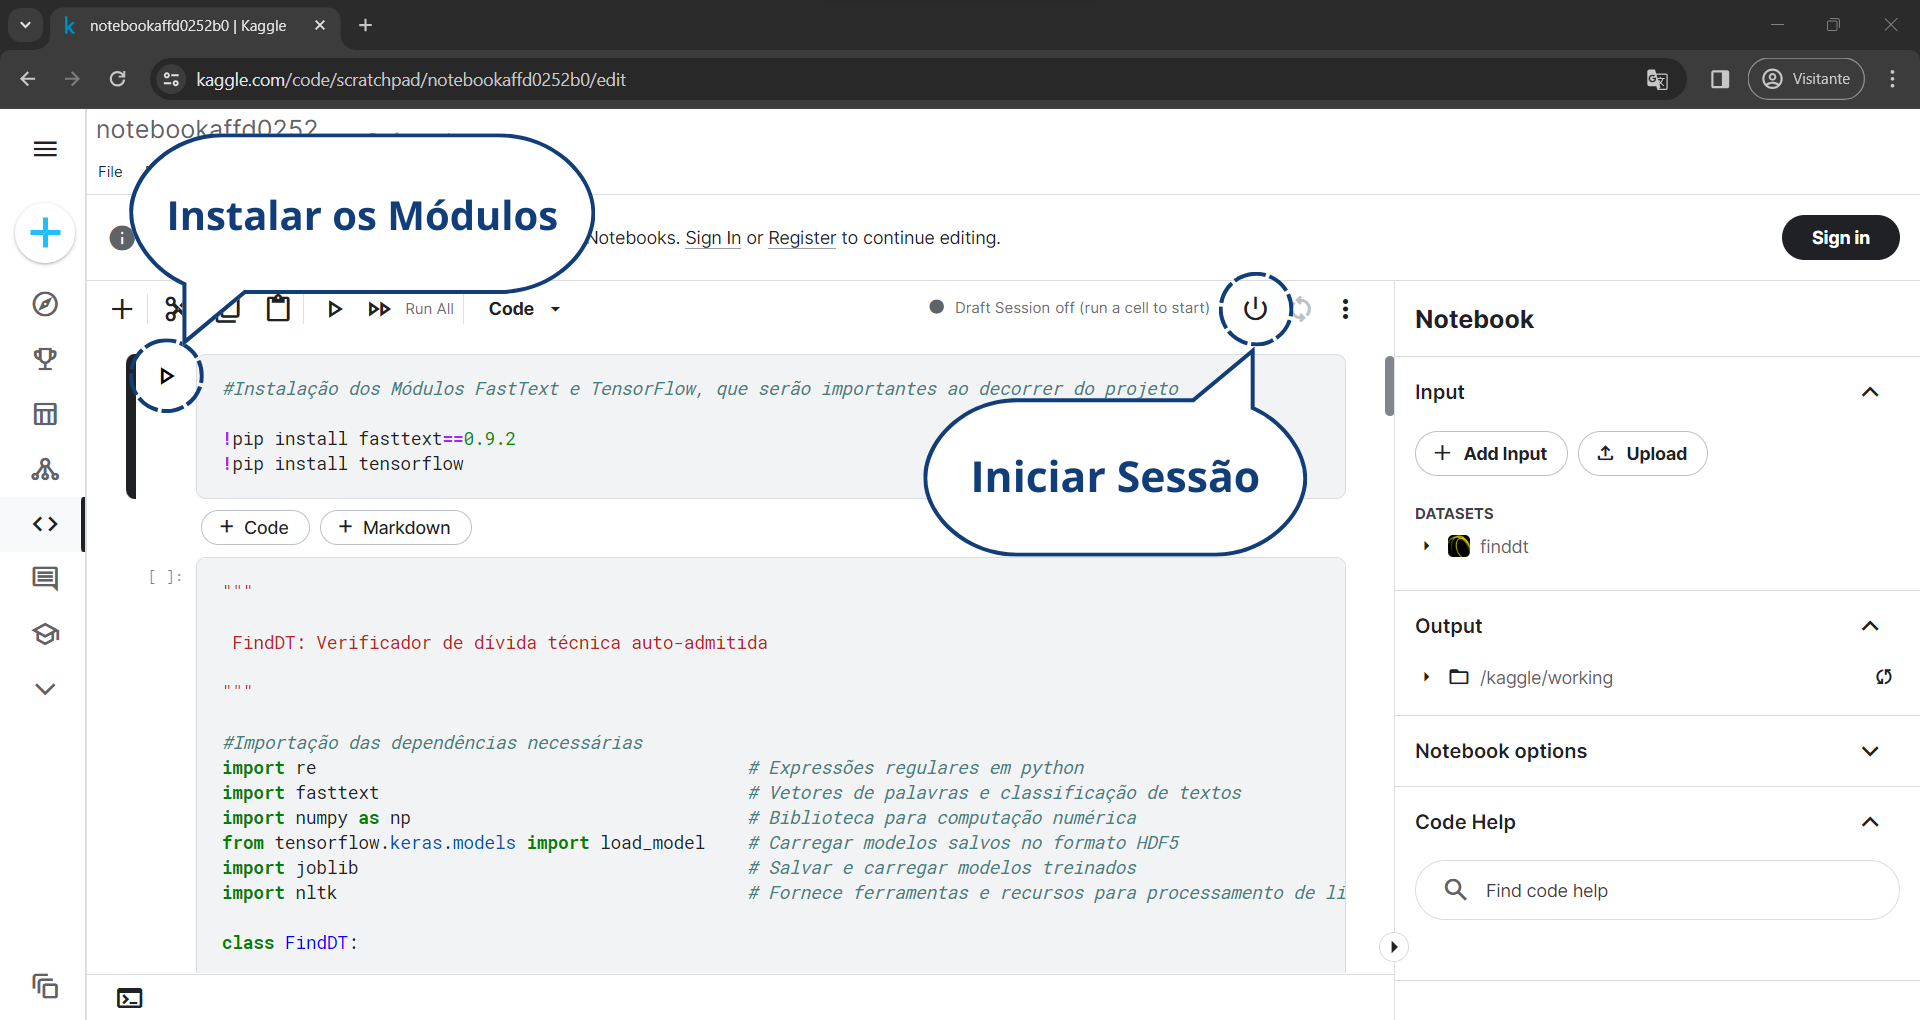Open the File menu
The height and width of the screenshot is (1020, 1920).
point(110,172)
